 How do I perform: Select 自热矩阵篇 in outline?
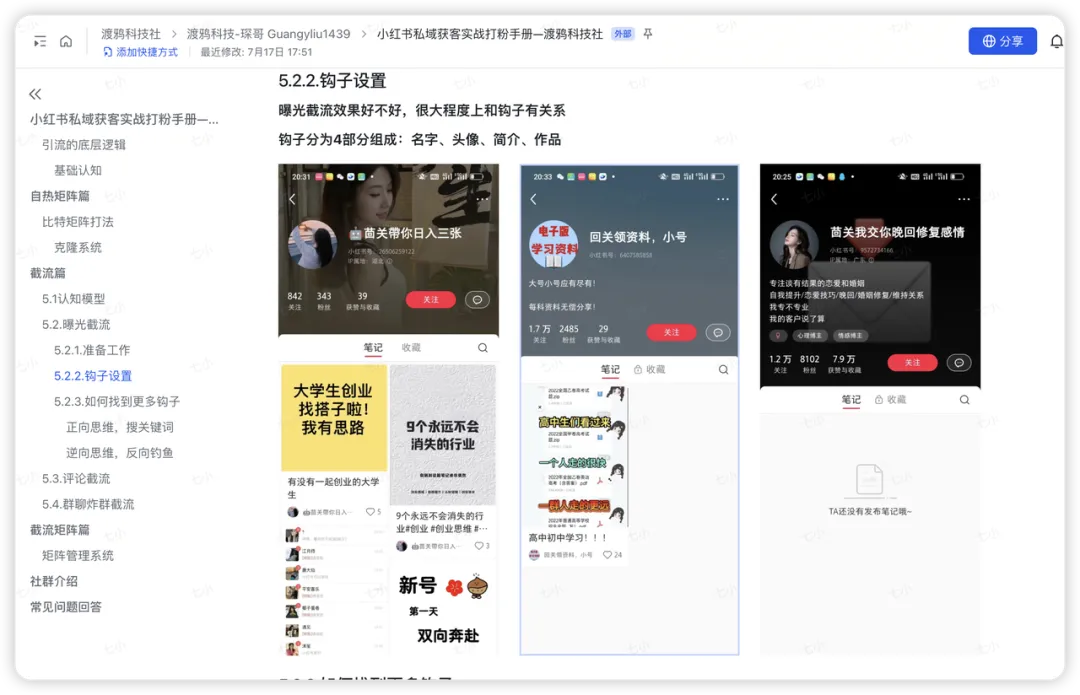60,196
